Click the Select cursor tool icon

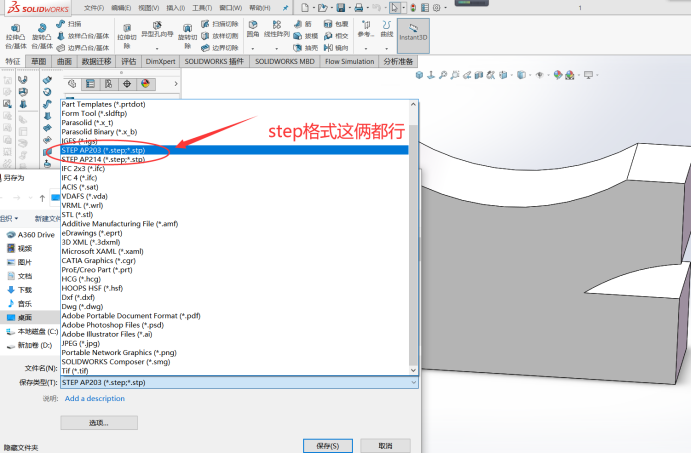coord(394,7)
